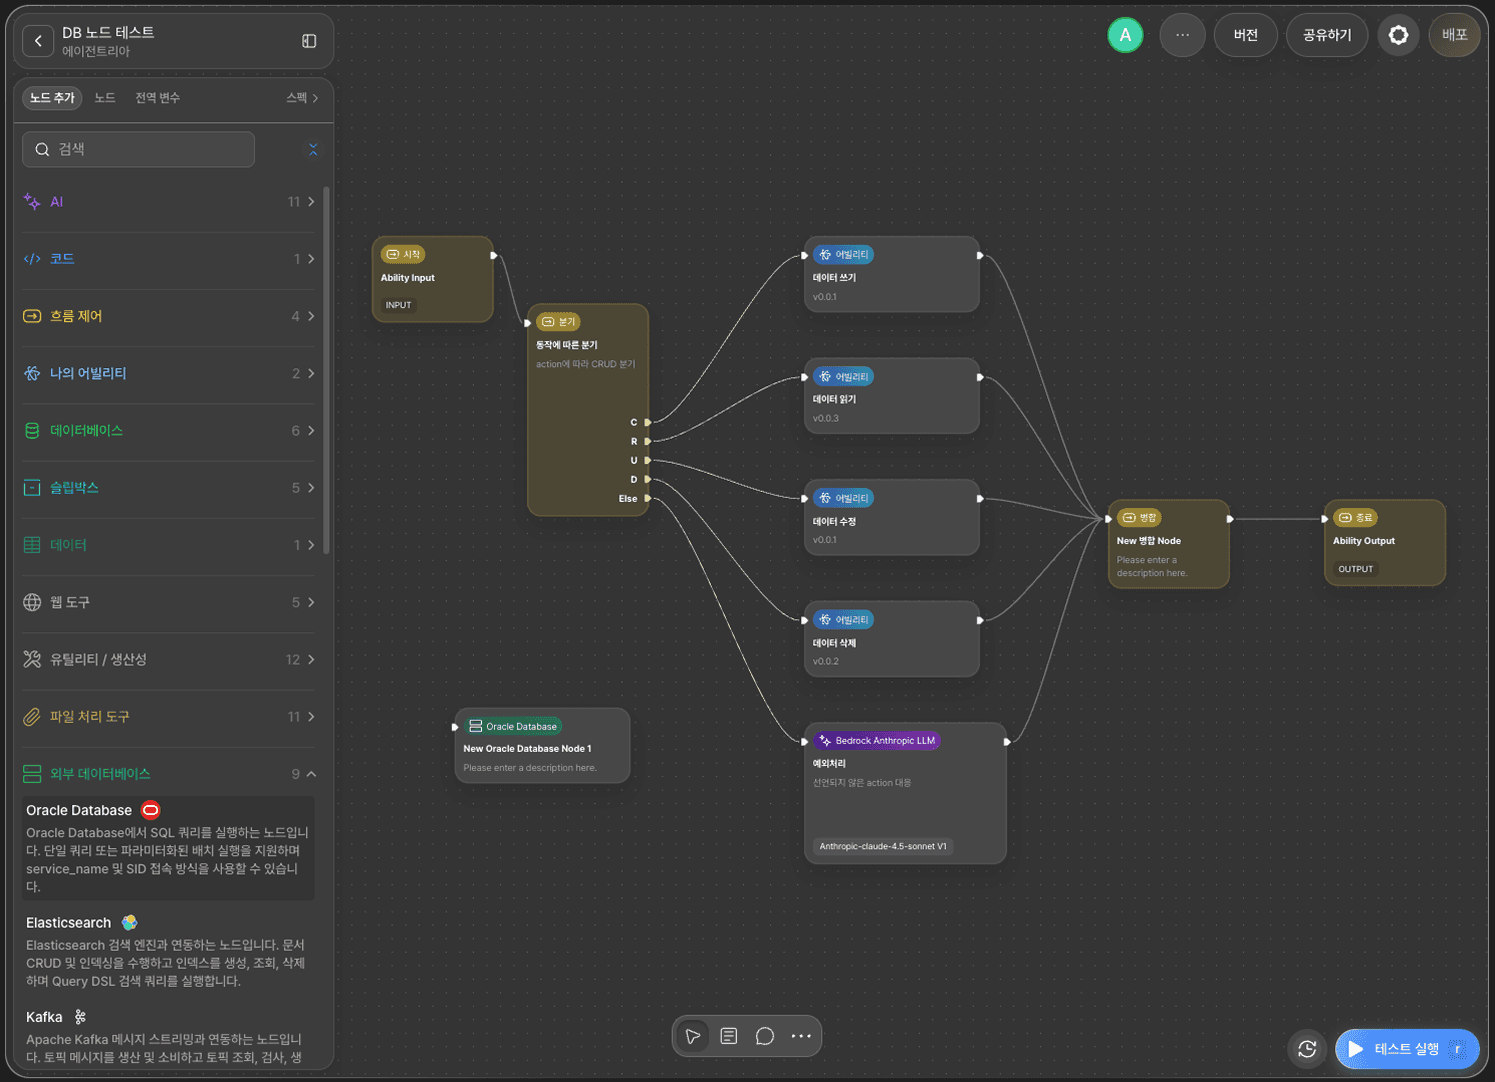Click the history refresh icon near test run

click(1307, 1049)
